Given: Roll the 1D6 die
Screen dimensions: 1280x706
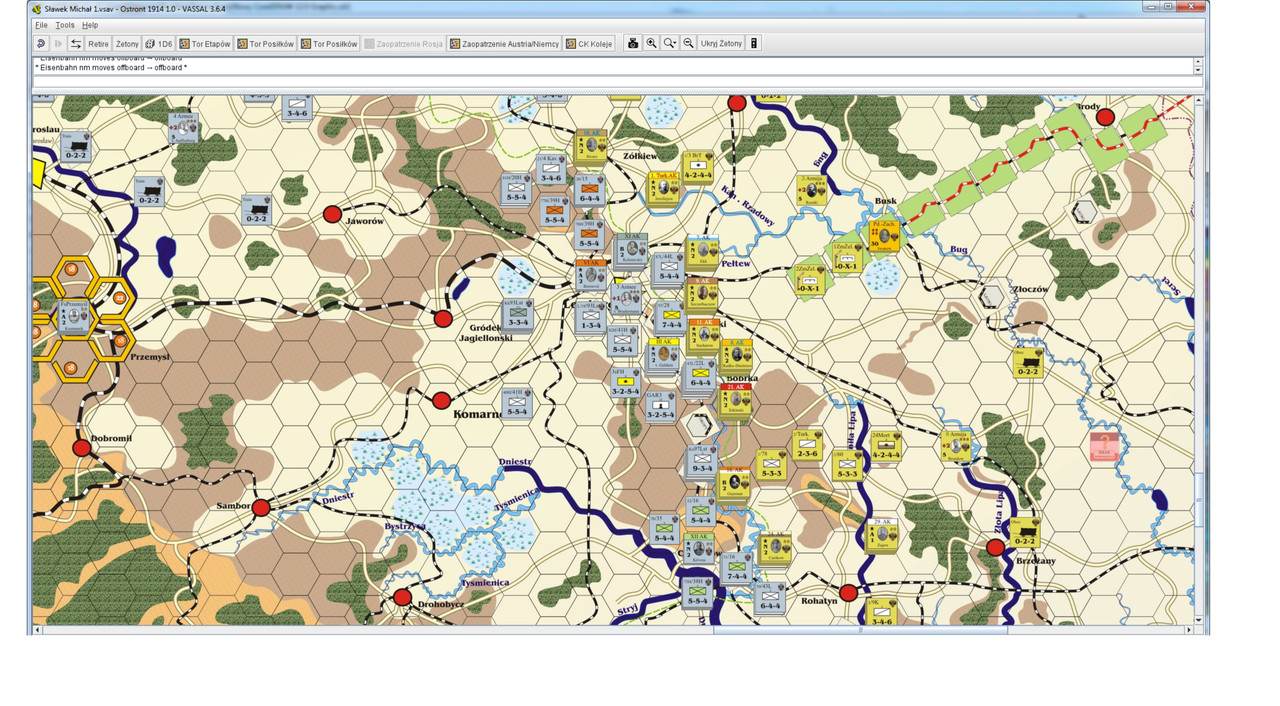Looking at the screenshot, I should pos(159,44).
